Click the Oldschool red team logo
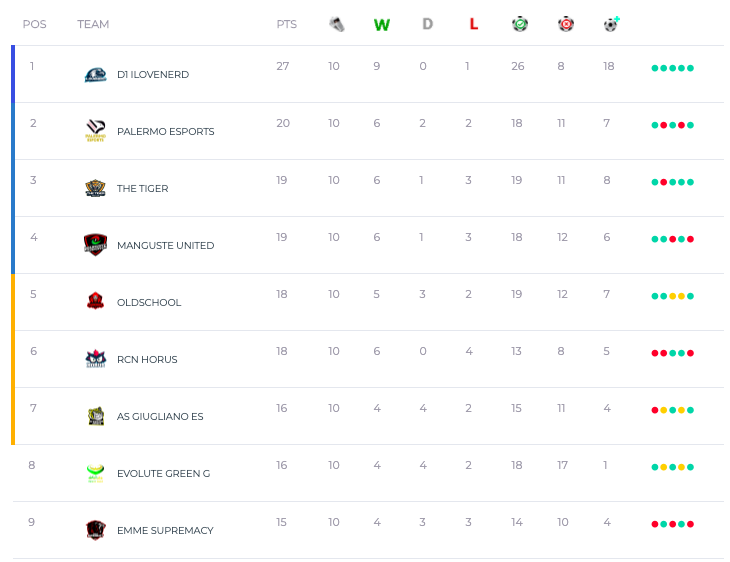 pos(95,301)
